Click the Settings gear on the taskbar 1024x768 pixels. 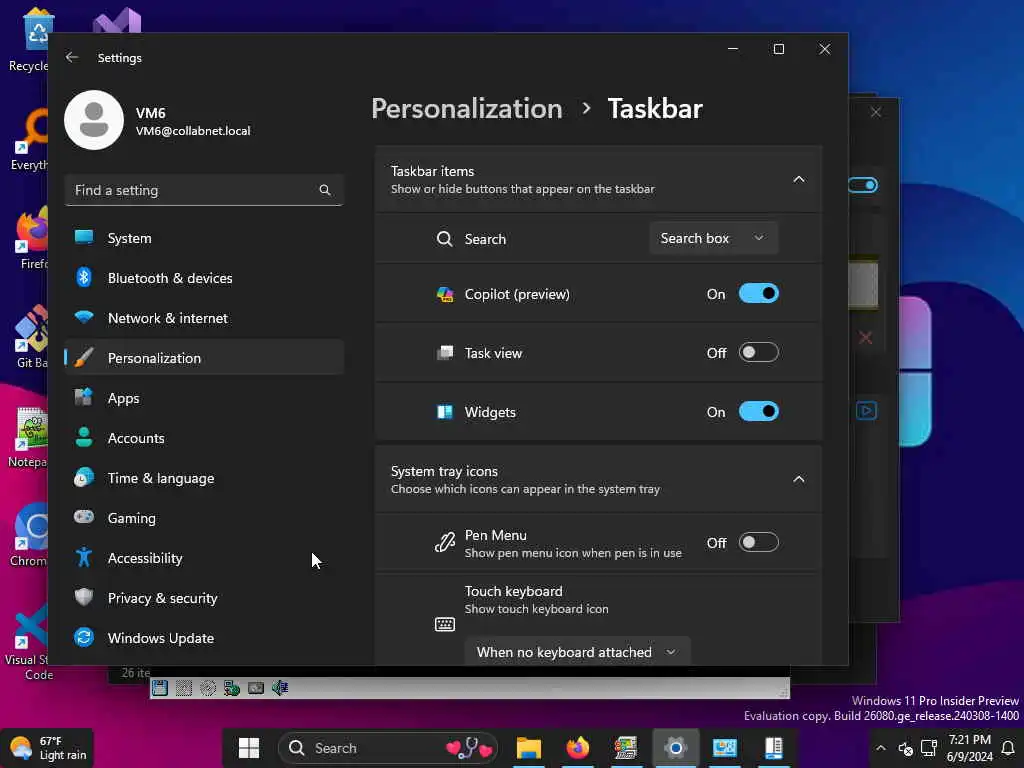(676, 748)
